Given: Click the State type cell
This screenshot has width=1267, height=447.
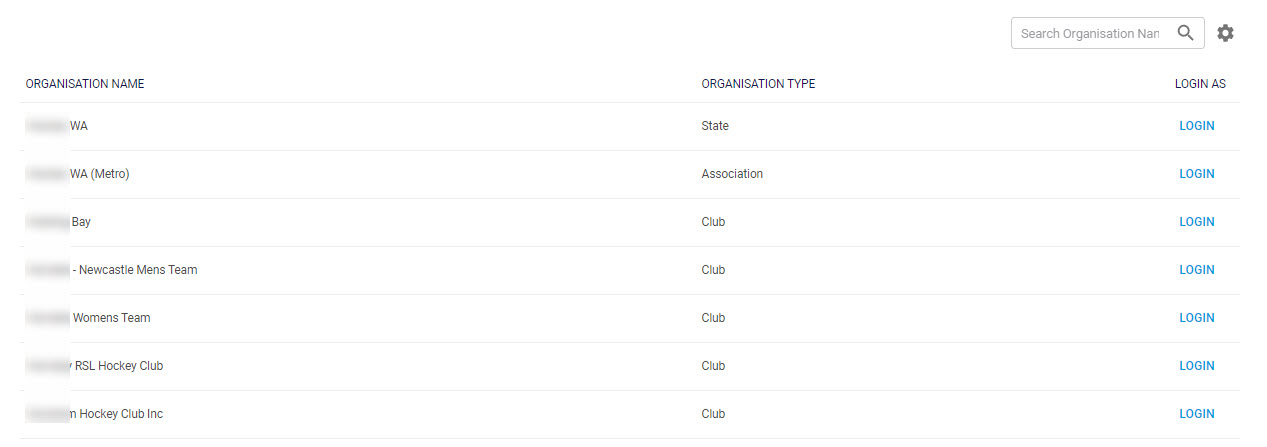Looking at the screenshot, I should (x=715, y=126).
